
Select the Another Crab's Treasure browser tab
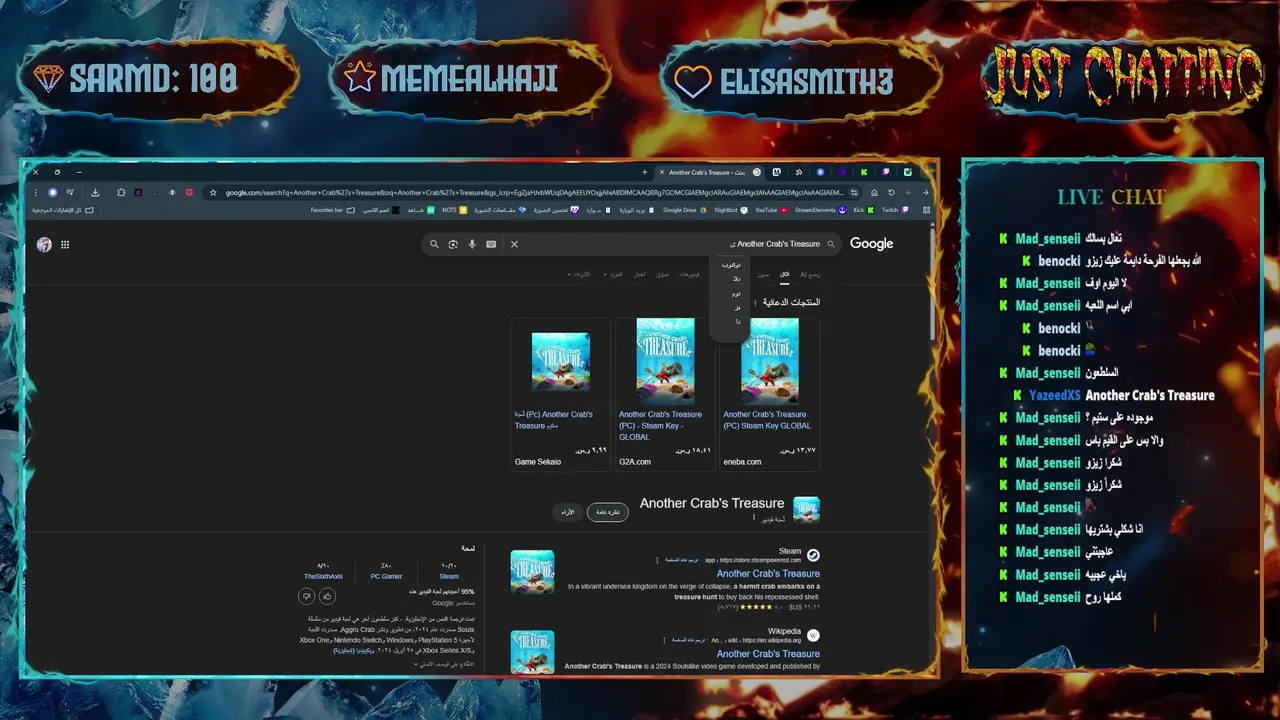point(711,172)
